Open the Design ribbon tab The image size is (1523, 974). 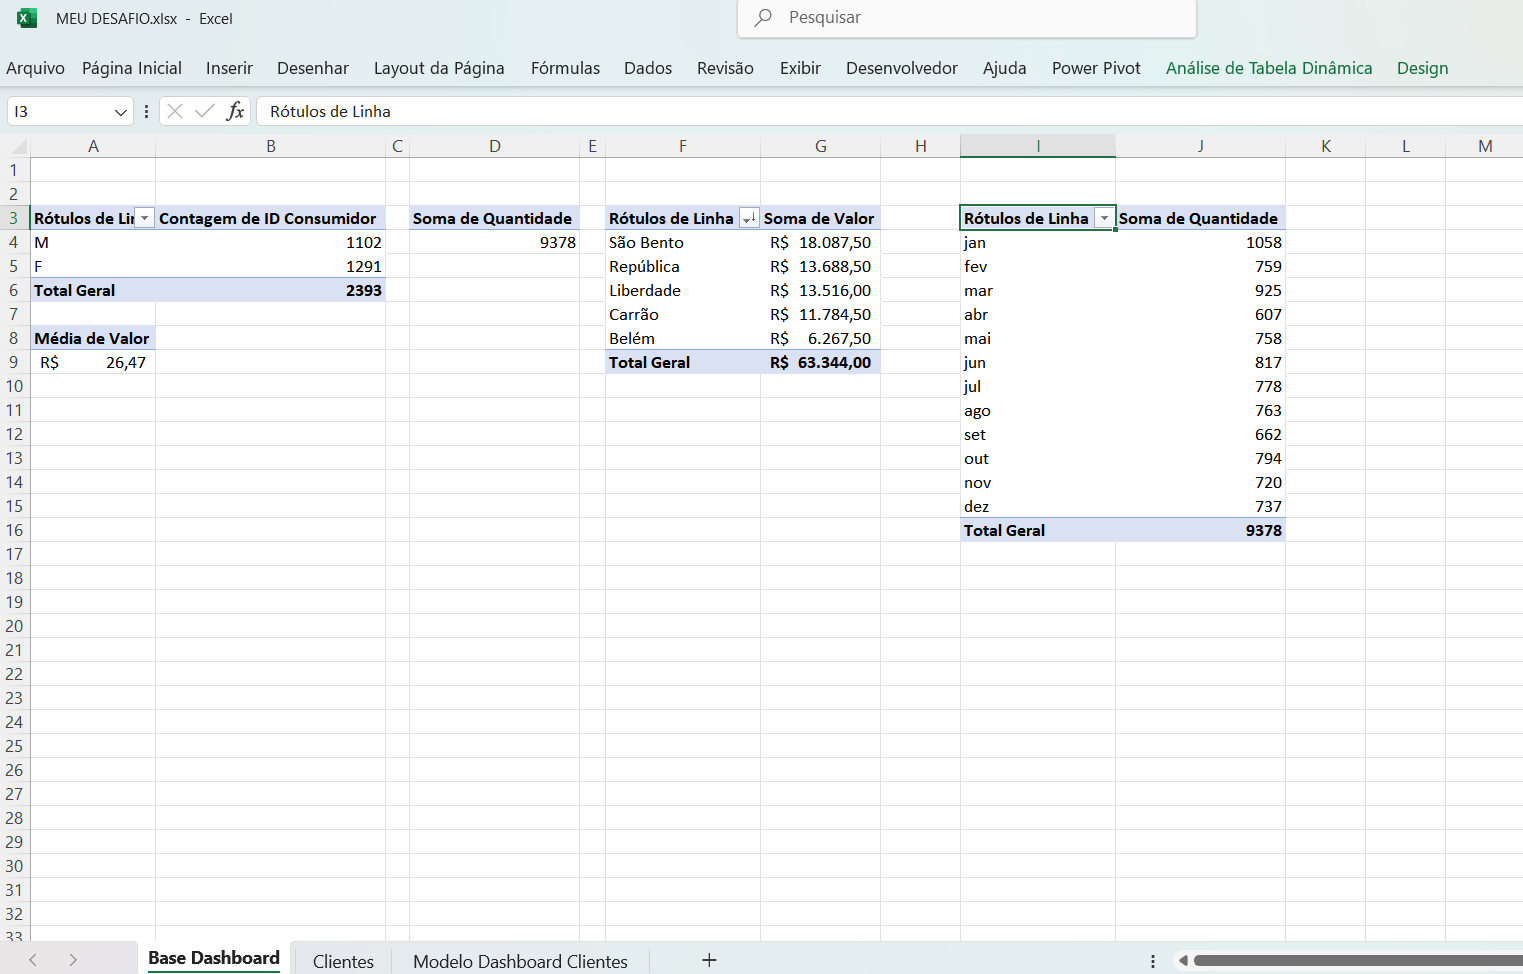[1423, 68]
